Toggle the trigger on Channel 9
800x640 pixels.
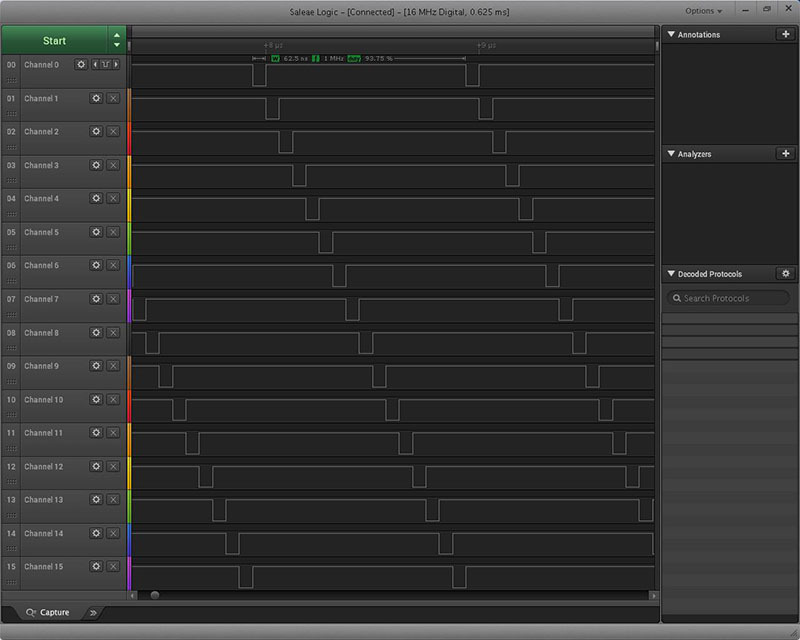pyautogui.click(x=113, y=366)
